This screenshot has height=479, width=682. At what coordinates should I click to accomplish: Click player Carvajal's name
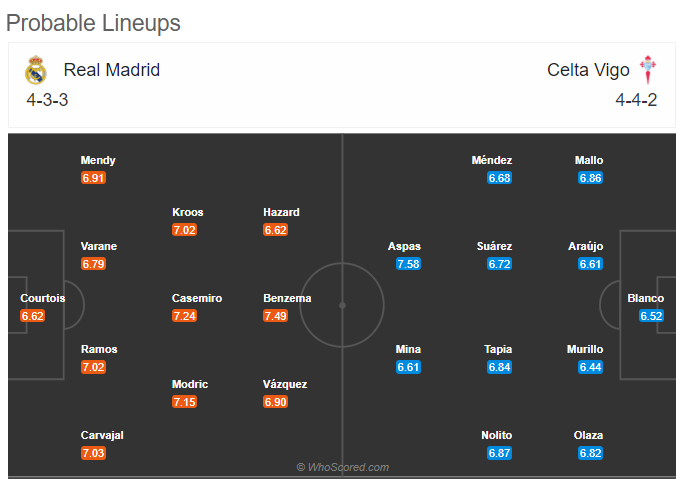click(102, 435)
